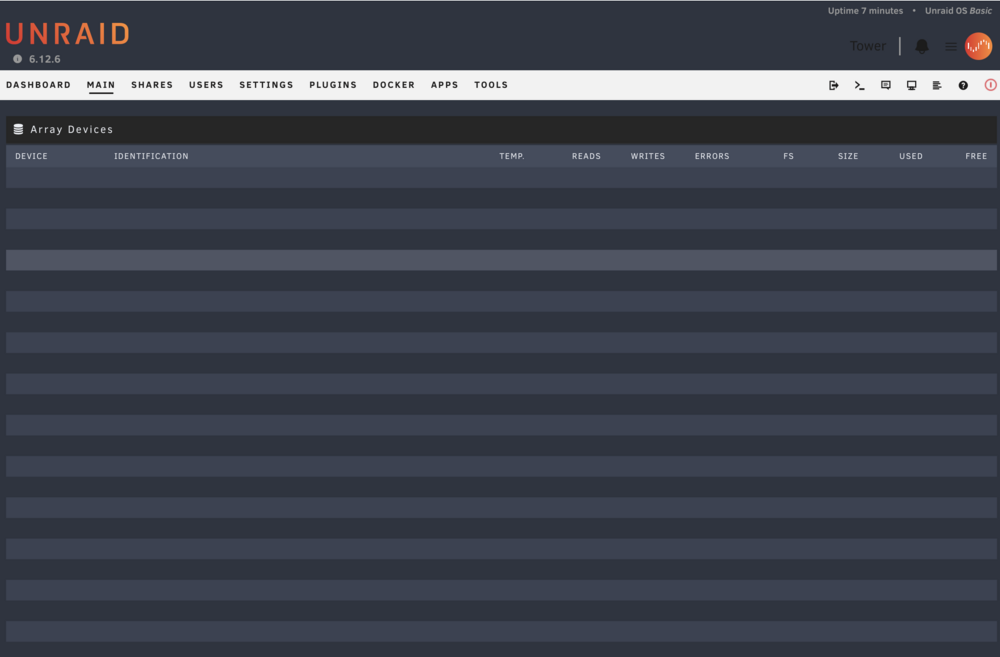Click the Tower server name
Viewport: 1000px width, 657px height.
point(867,46)
